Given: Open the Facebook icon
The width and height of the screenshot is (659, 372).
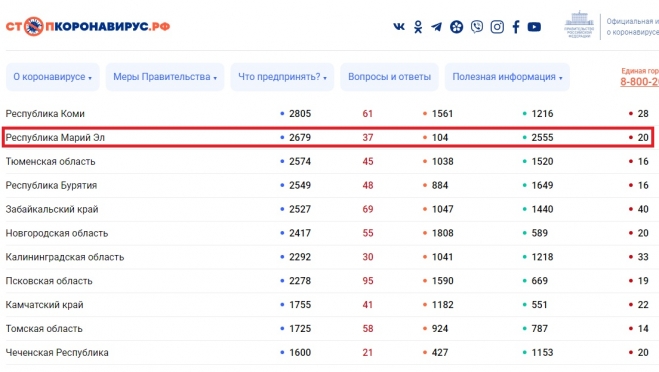Looking at the screenshot, I should click(x=516, y=27).
